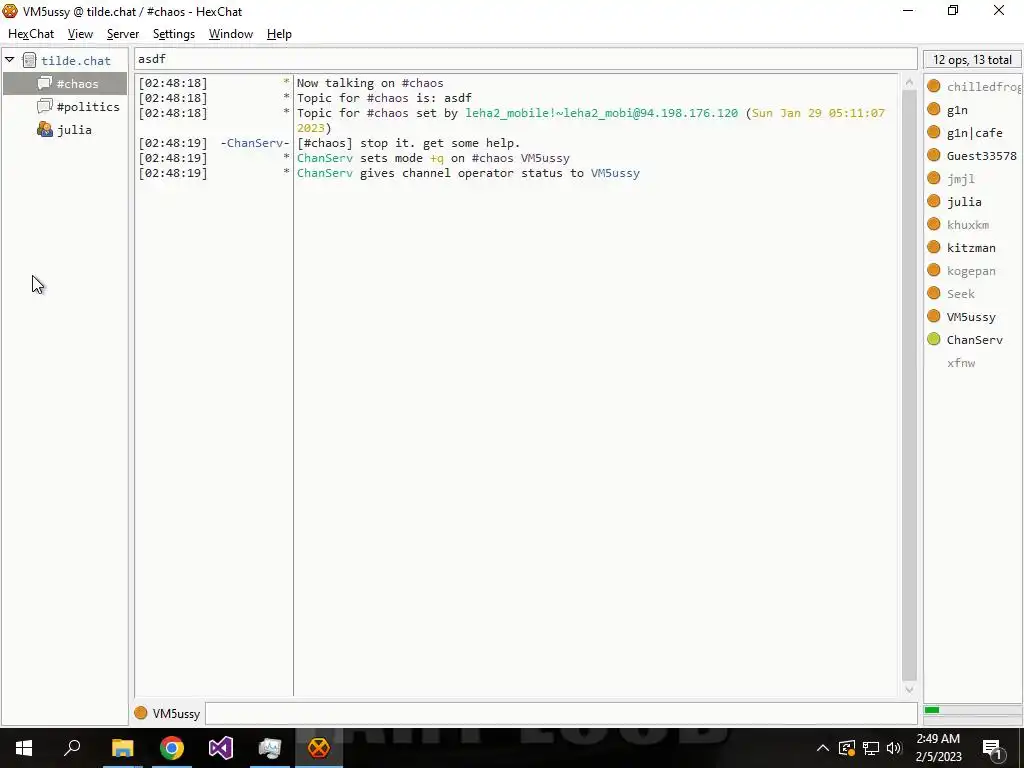Screen dimensions: 1024x768
Task: Click the leha2_mobile hostmask in topic line
Action: [601, 113]
